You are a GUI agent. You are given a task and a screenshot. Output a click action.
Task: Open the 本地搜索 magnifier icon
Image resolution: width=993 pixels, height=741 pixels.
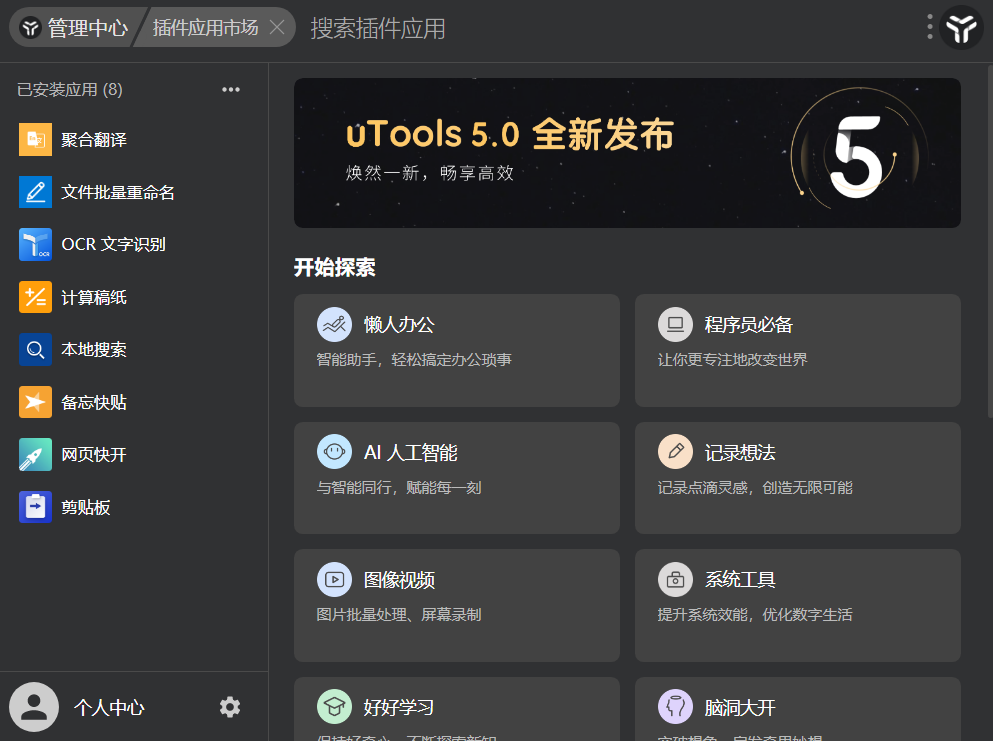pyautogui.click(x=35, y=350)
